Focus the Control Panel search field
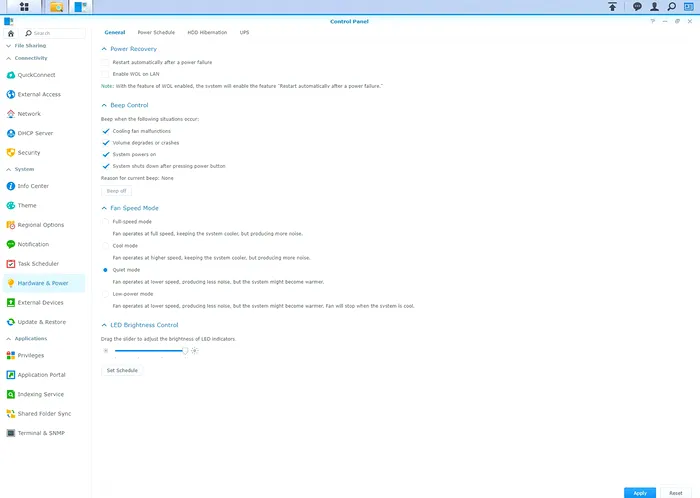Image resolution: width=700 pixels, height=498 pixels. [x=54, y=33]
